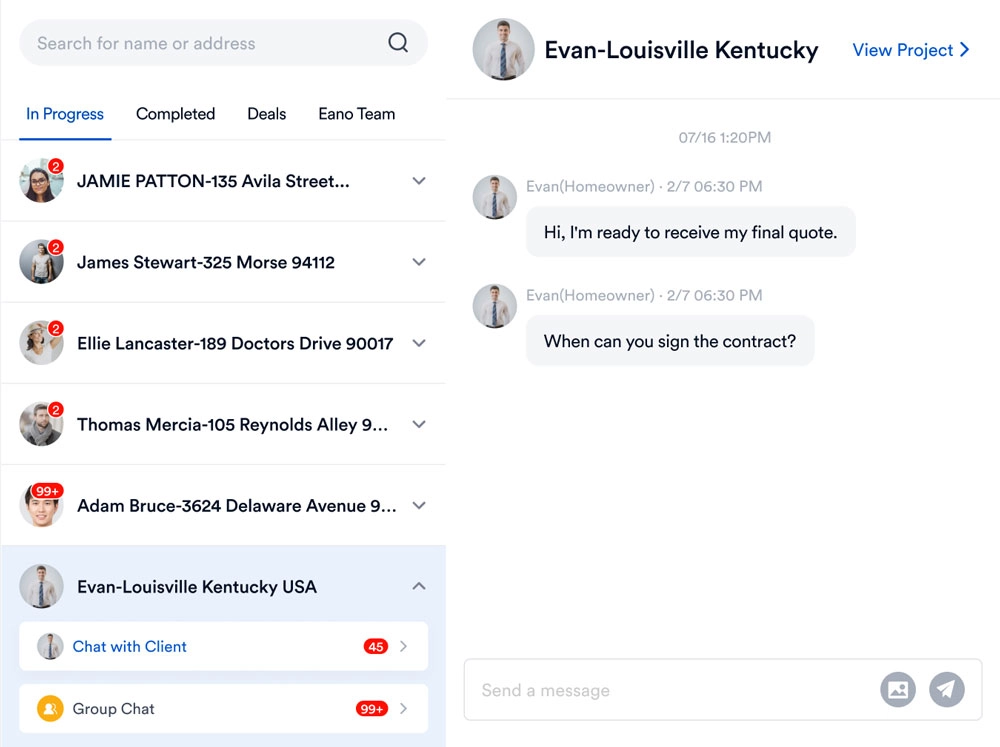This screenshot has width=1000, height=747.
Task: Open the View Project link
Action: pyautogui.click(x=910, y=50)
